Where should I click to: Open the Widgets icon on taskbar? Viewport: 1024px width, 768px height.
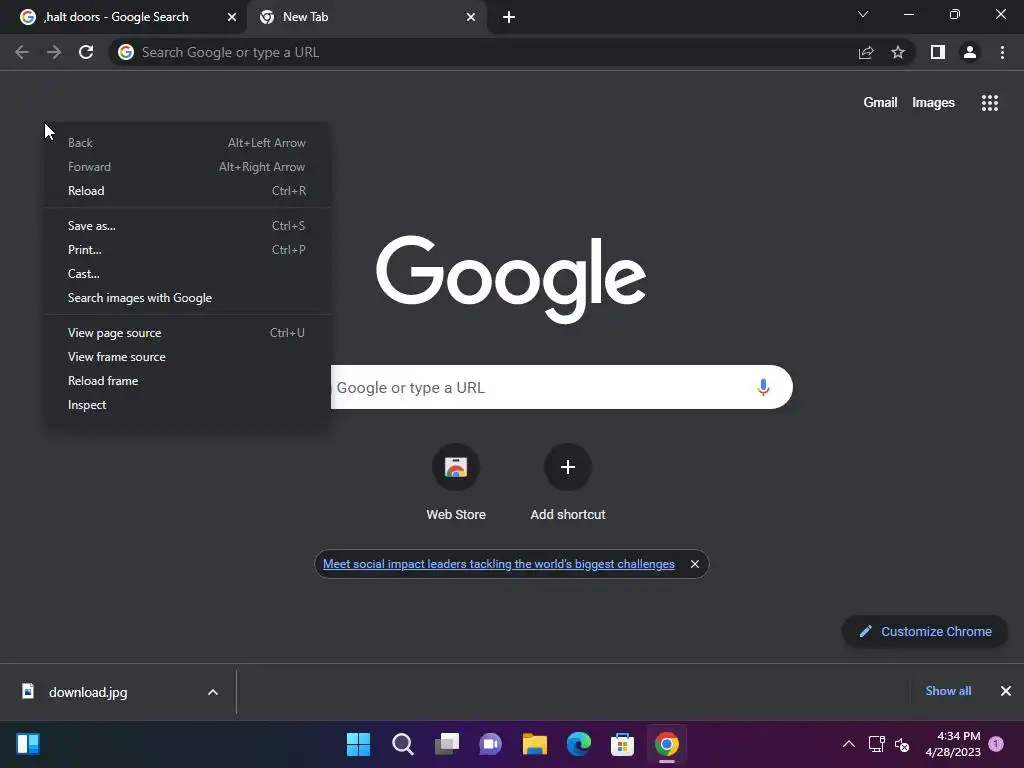(x=28, y=744)
